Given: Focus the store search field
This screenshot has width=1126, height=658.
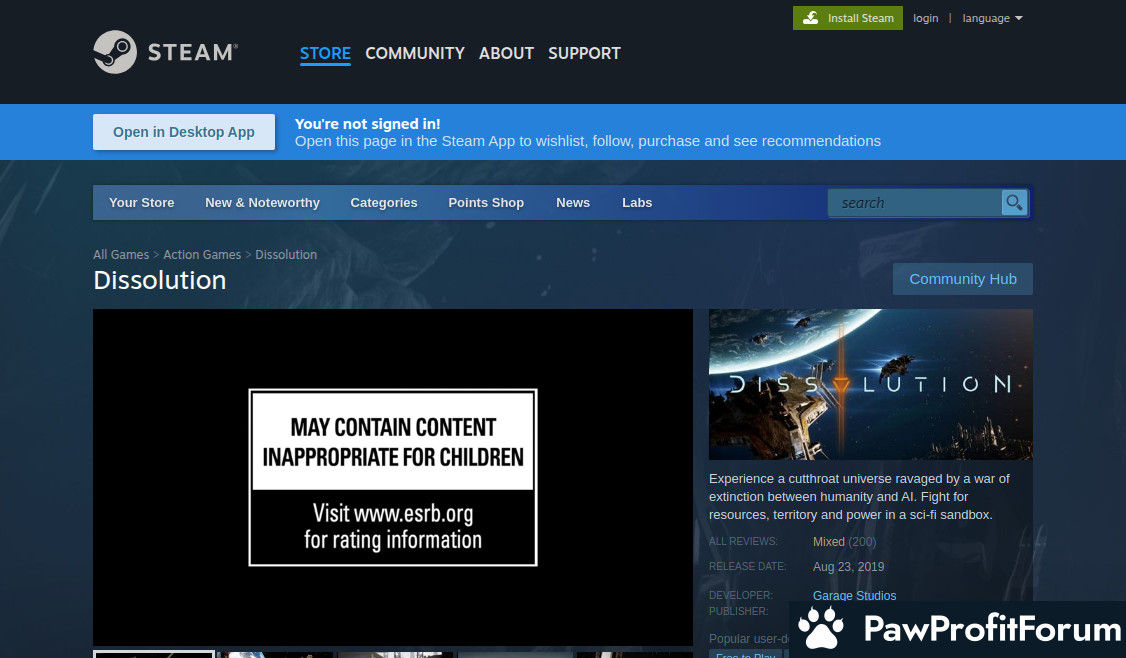Looking at the screenshot, I should [x=915, y=203].
